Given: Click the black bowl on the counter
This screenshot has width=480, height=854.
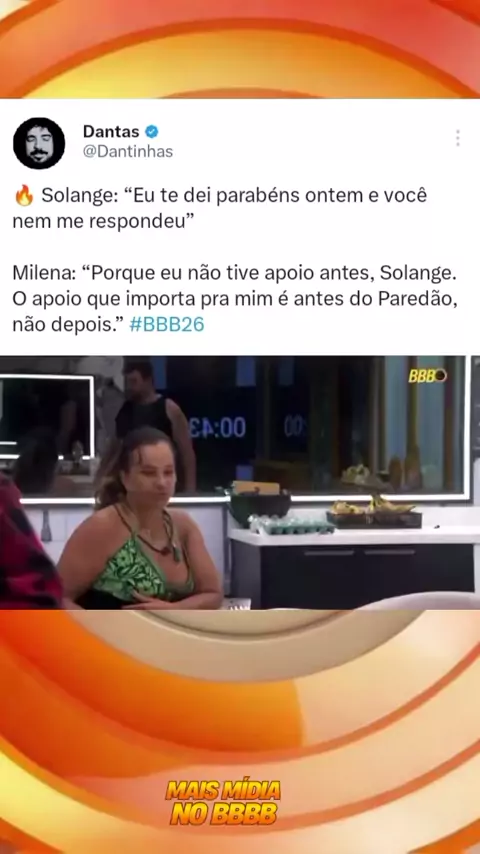Looking at the screenshot, I should pos(259,503).
